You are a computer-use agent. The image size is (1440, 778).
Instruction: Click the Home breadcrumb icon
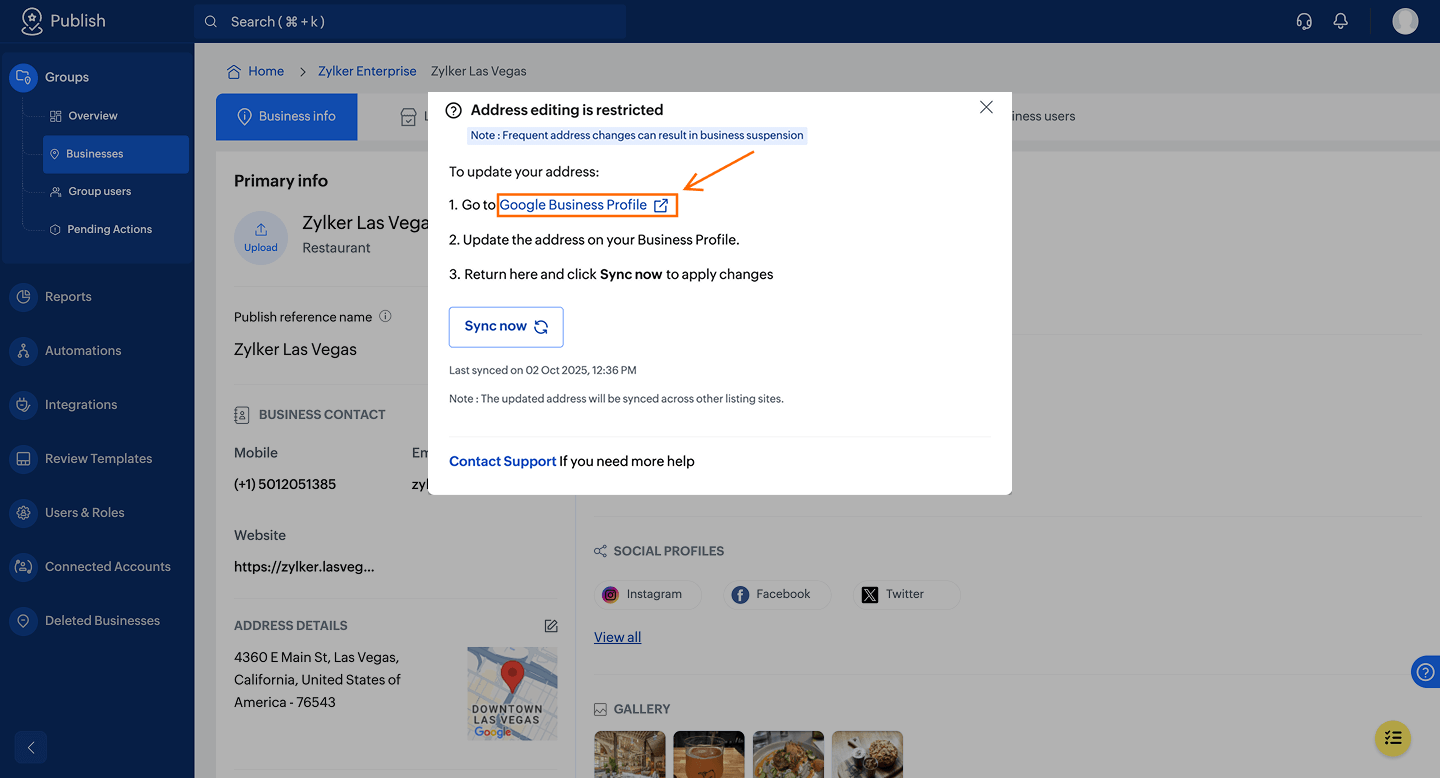[234, 71]
